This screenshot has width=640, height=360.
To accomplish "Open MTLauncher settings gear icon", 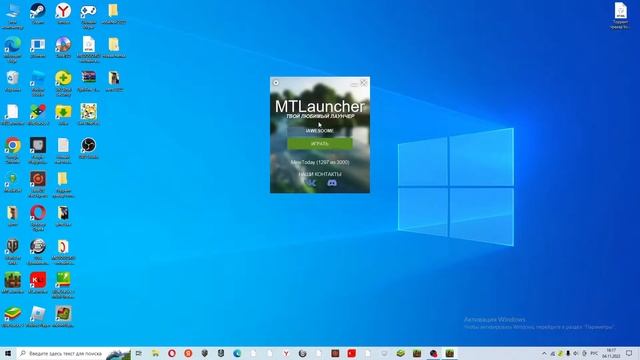I will (276, 83).
